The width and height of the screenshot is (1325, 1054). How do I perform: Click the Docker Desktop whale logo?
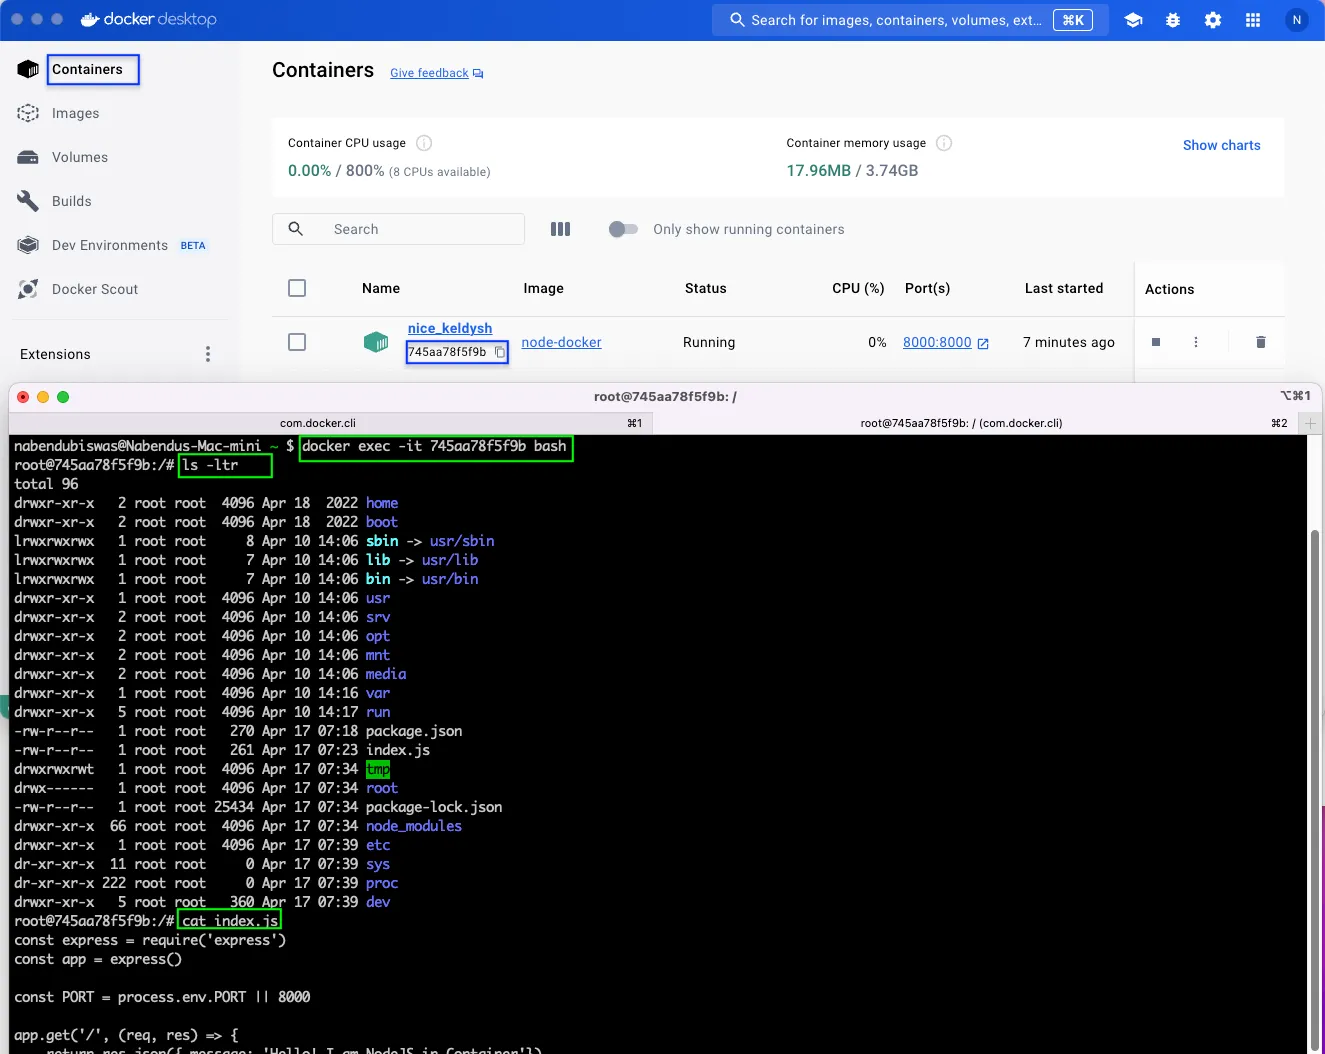pos(90,19)
